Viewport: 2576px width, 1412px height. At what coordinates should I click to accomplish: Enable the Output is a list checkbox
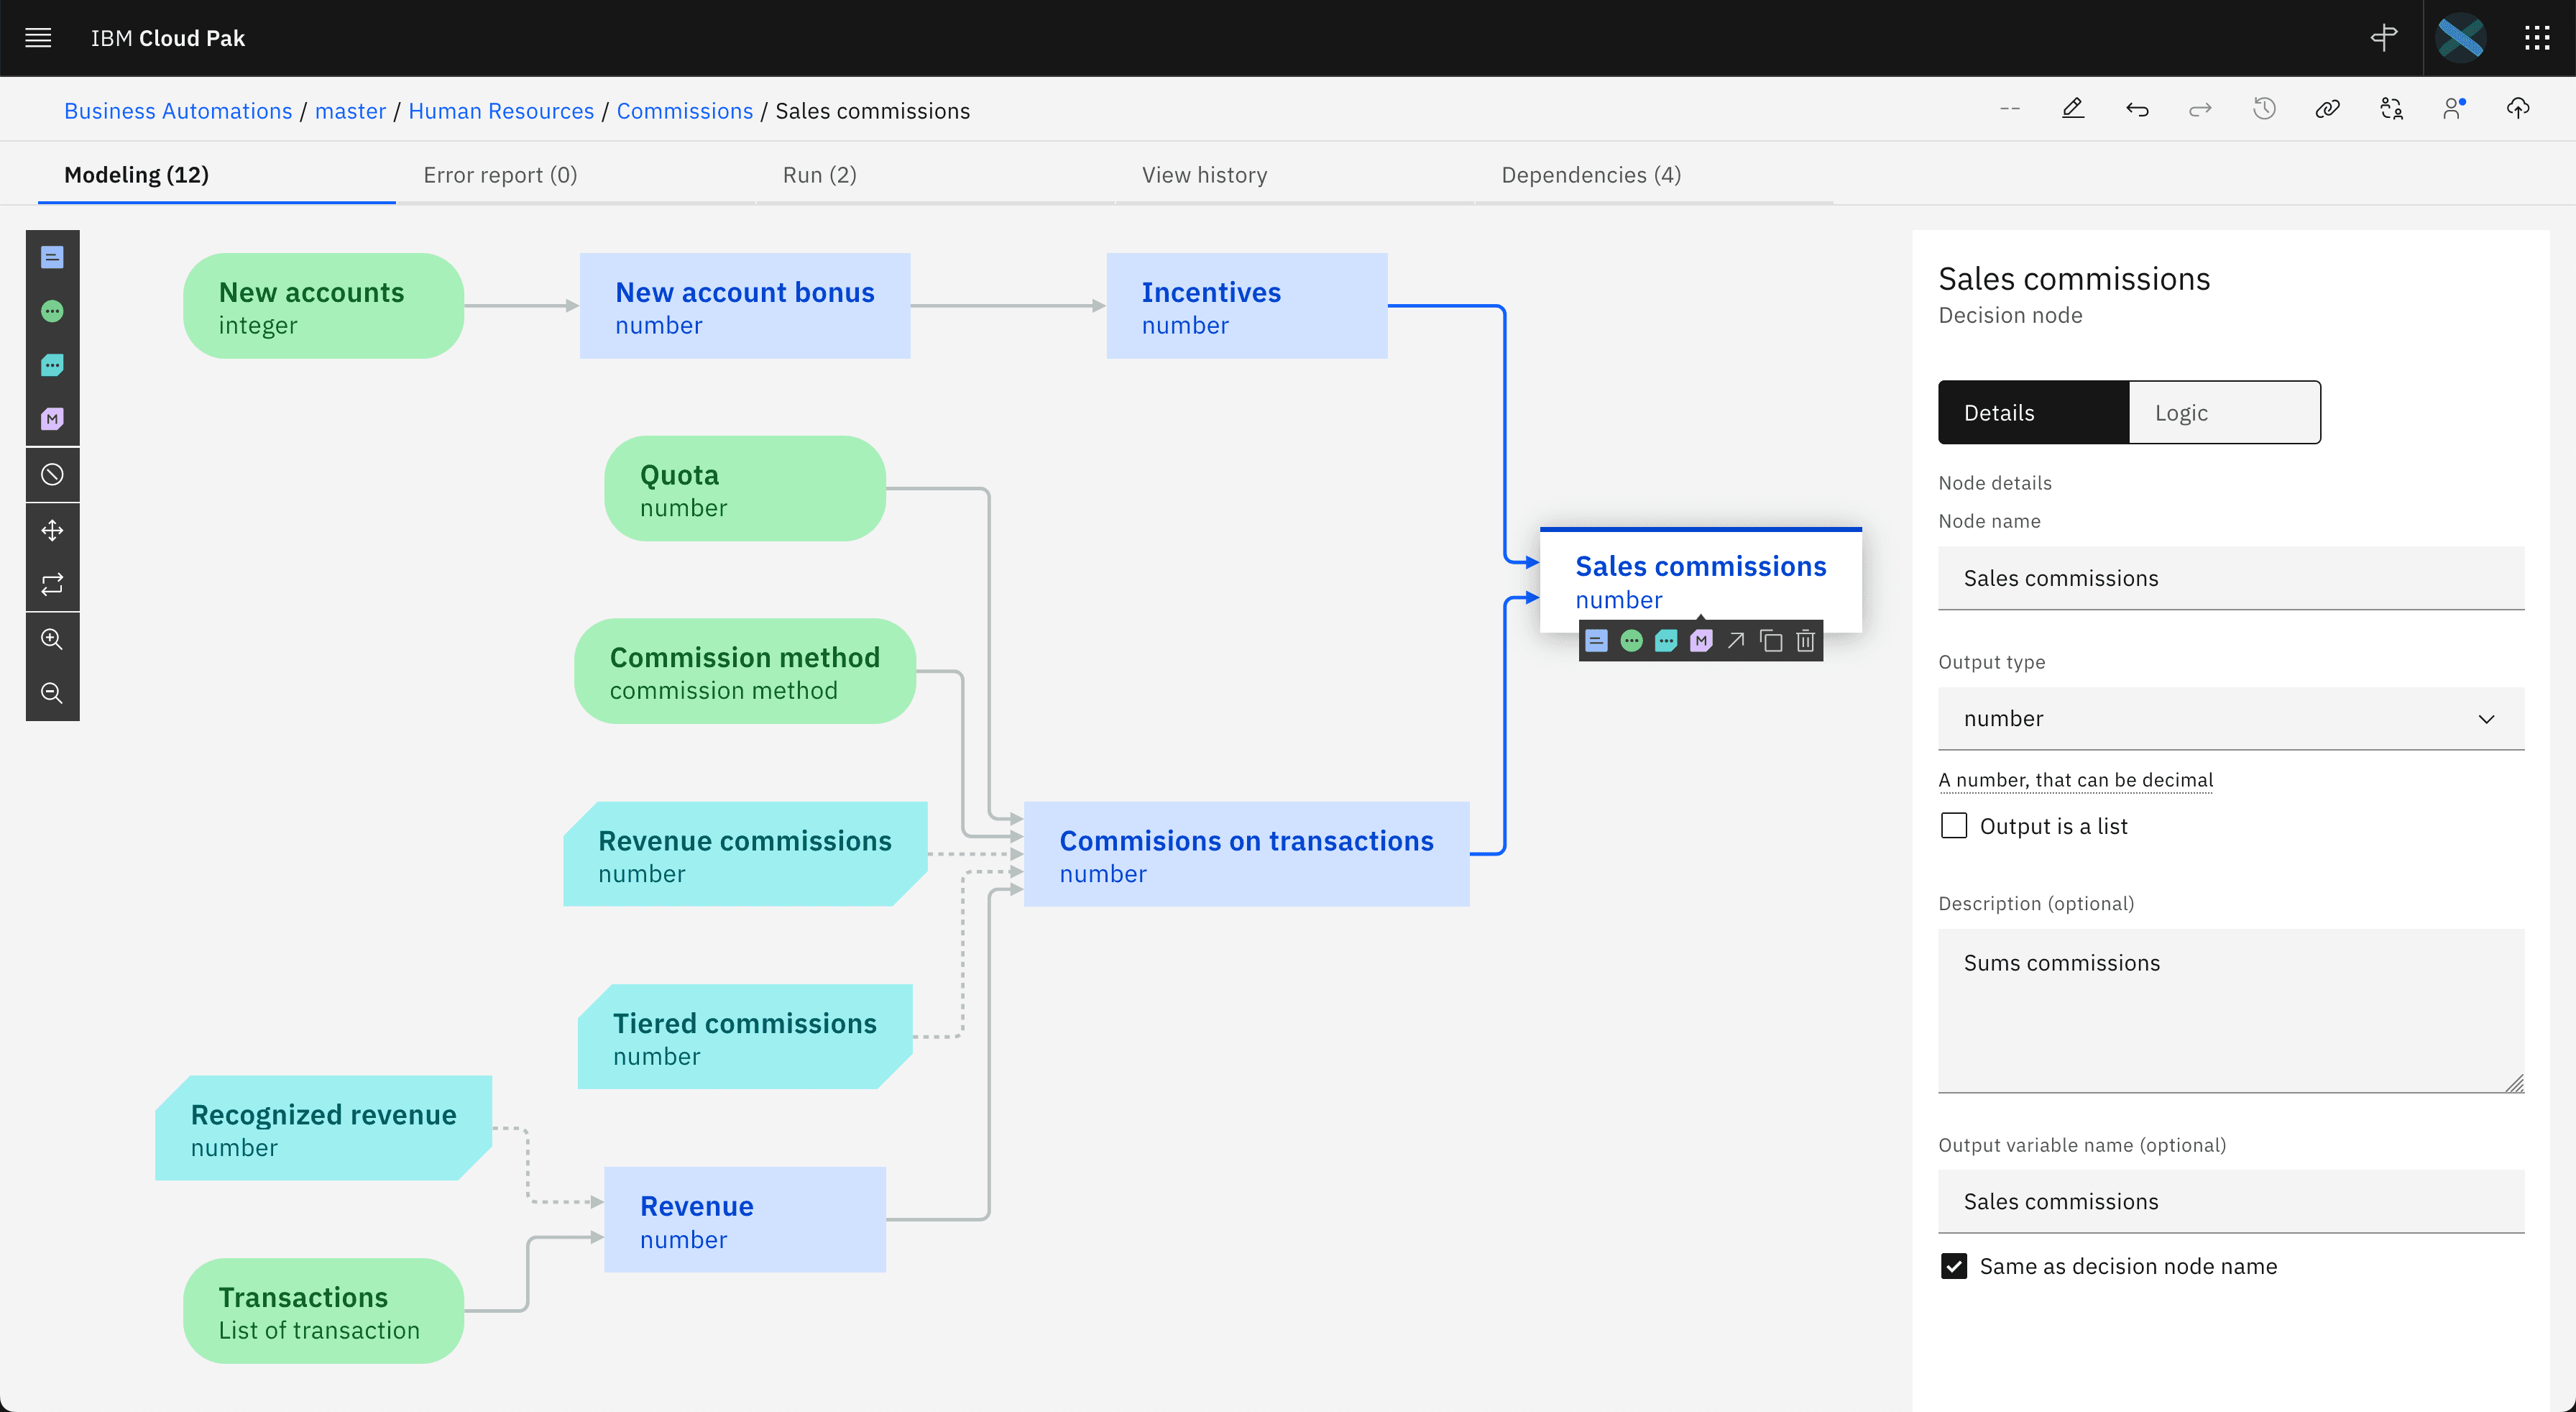[1954, 825]
